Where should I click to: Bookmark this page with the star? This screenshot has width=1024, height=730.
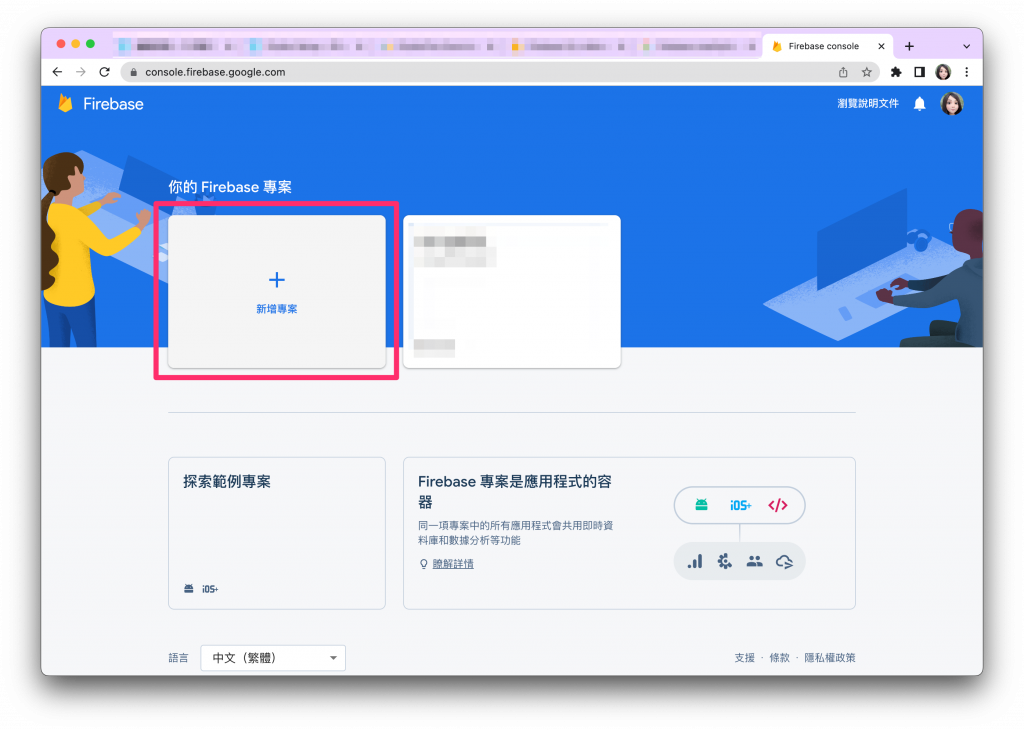(867, 72)
